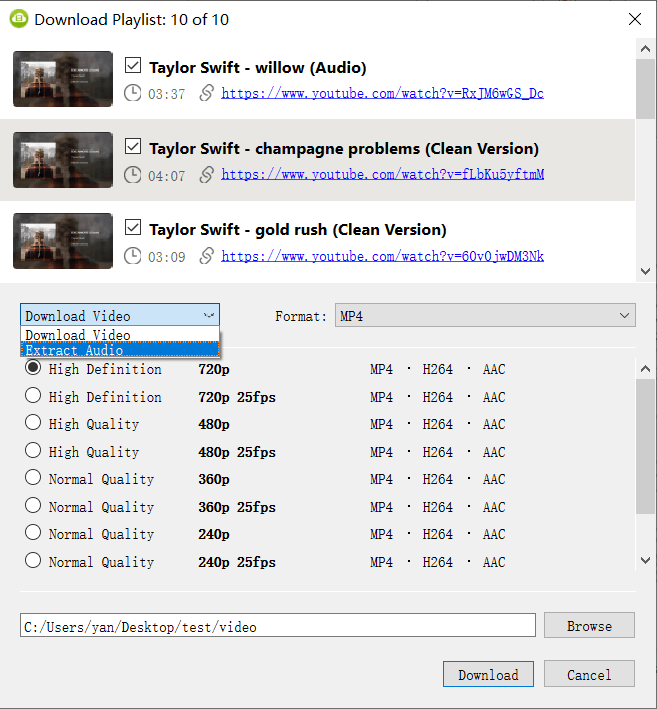
Task: Click the Cancel button
Action: (x=589, y=674)
